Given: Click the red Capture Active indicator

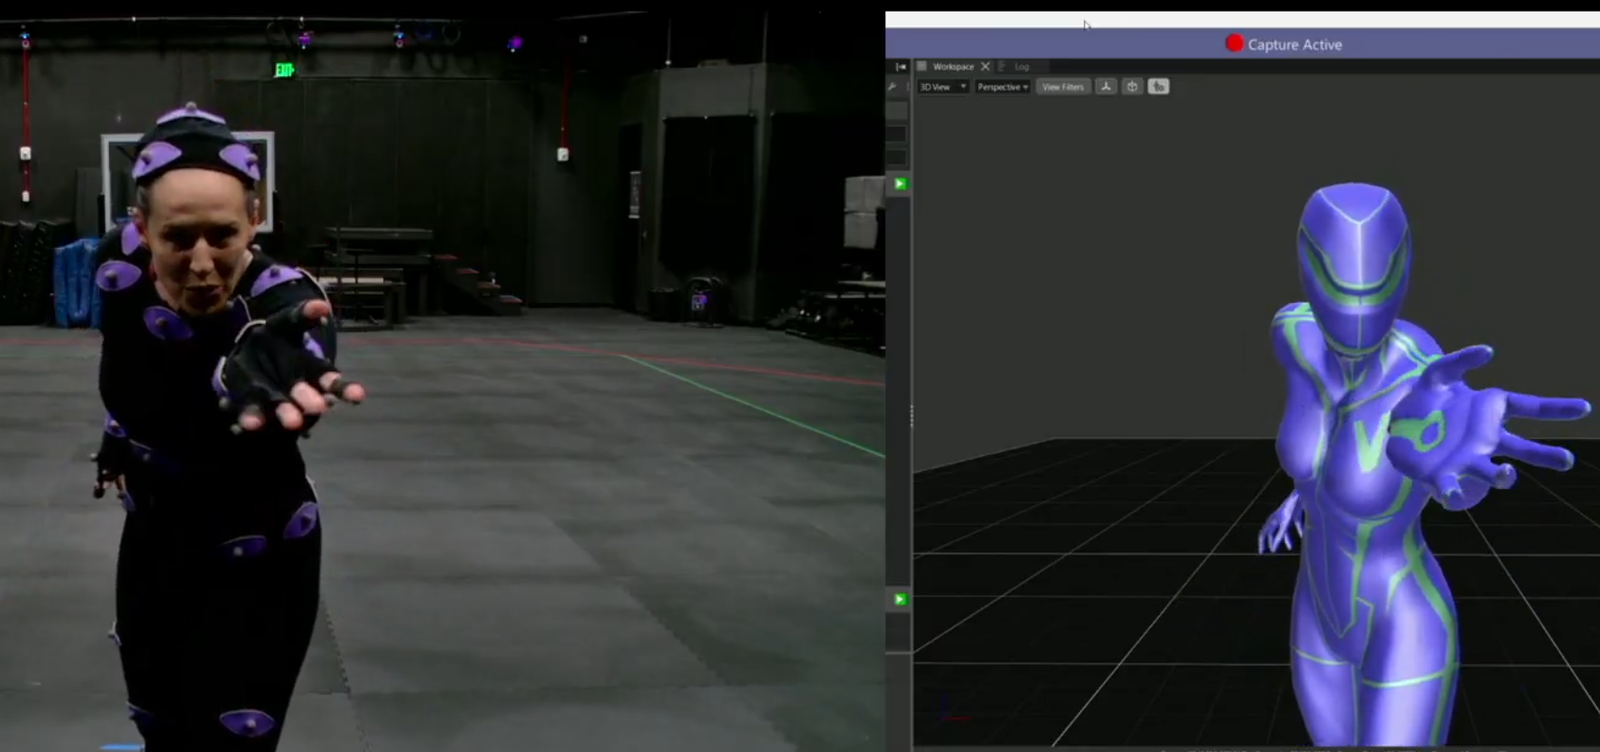Looking at the screenshot, I should 1234,43.
